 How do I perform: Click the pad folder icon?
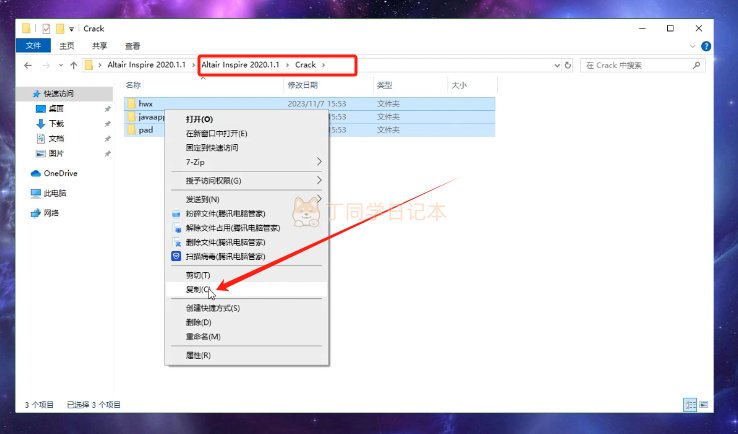point(131,130)
